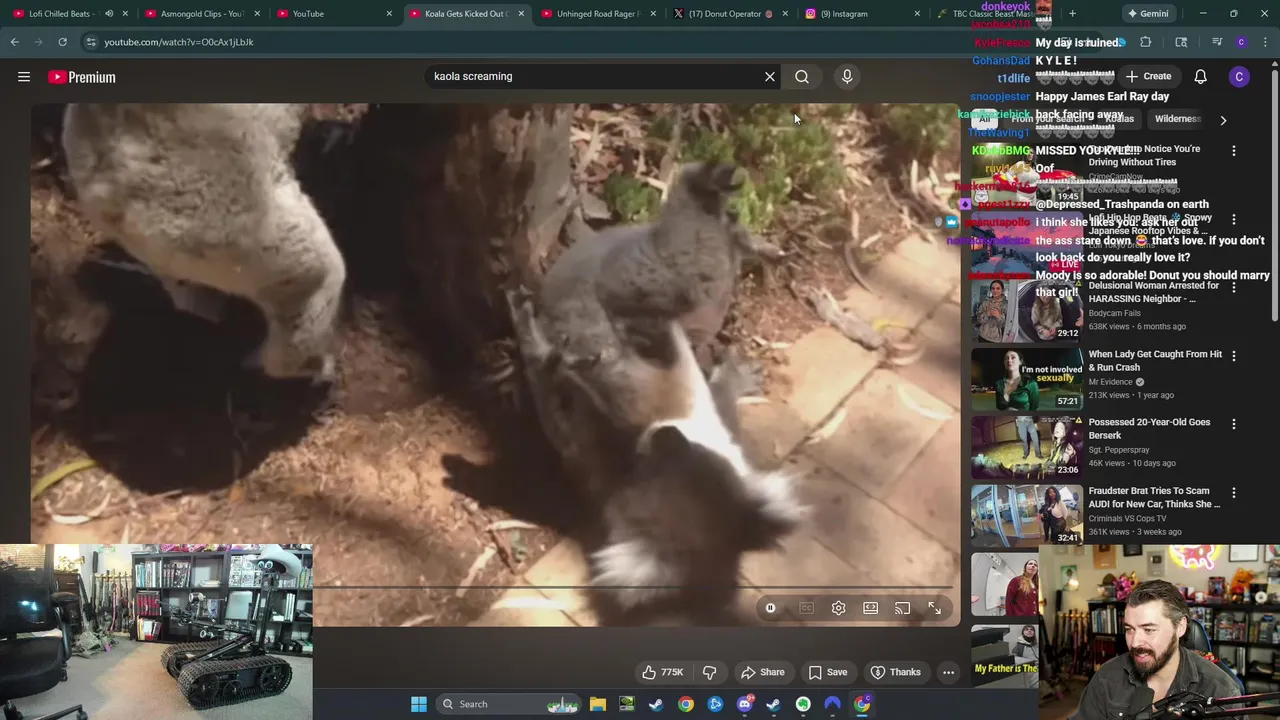Open the YouTube account avatar menu

[x=1239, y=77]
